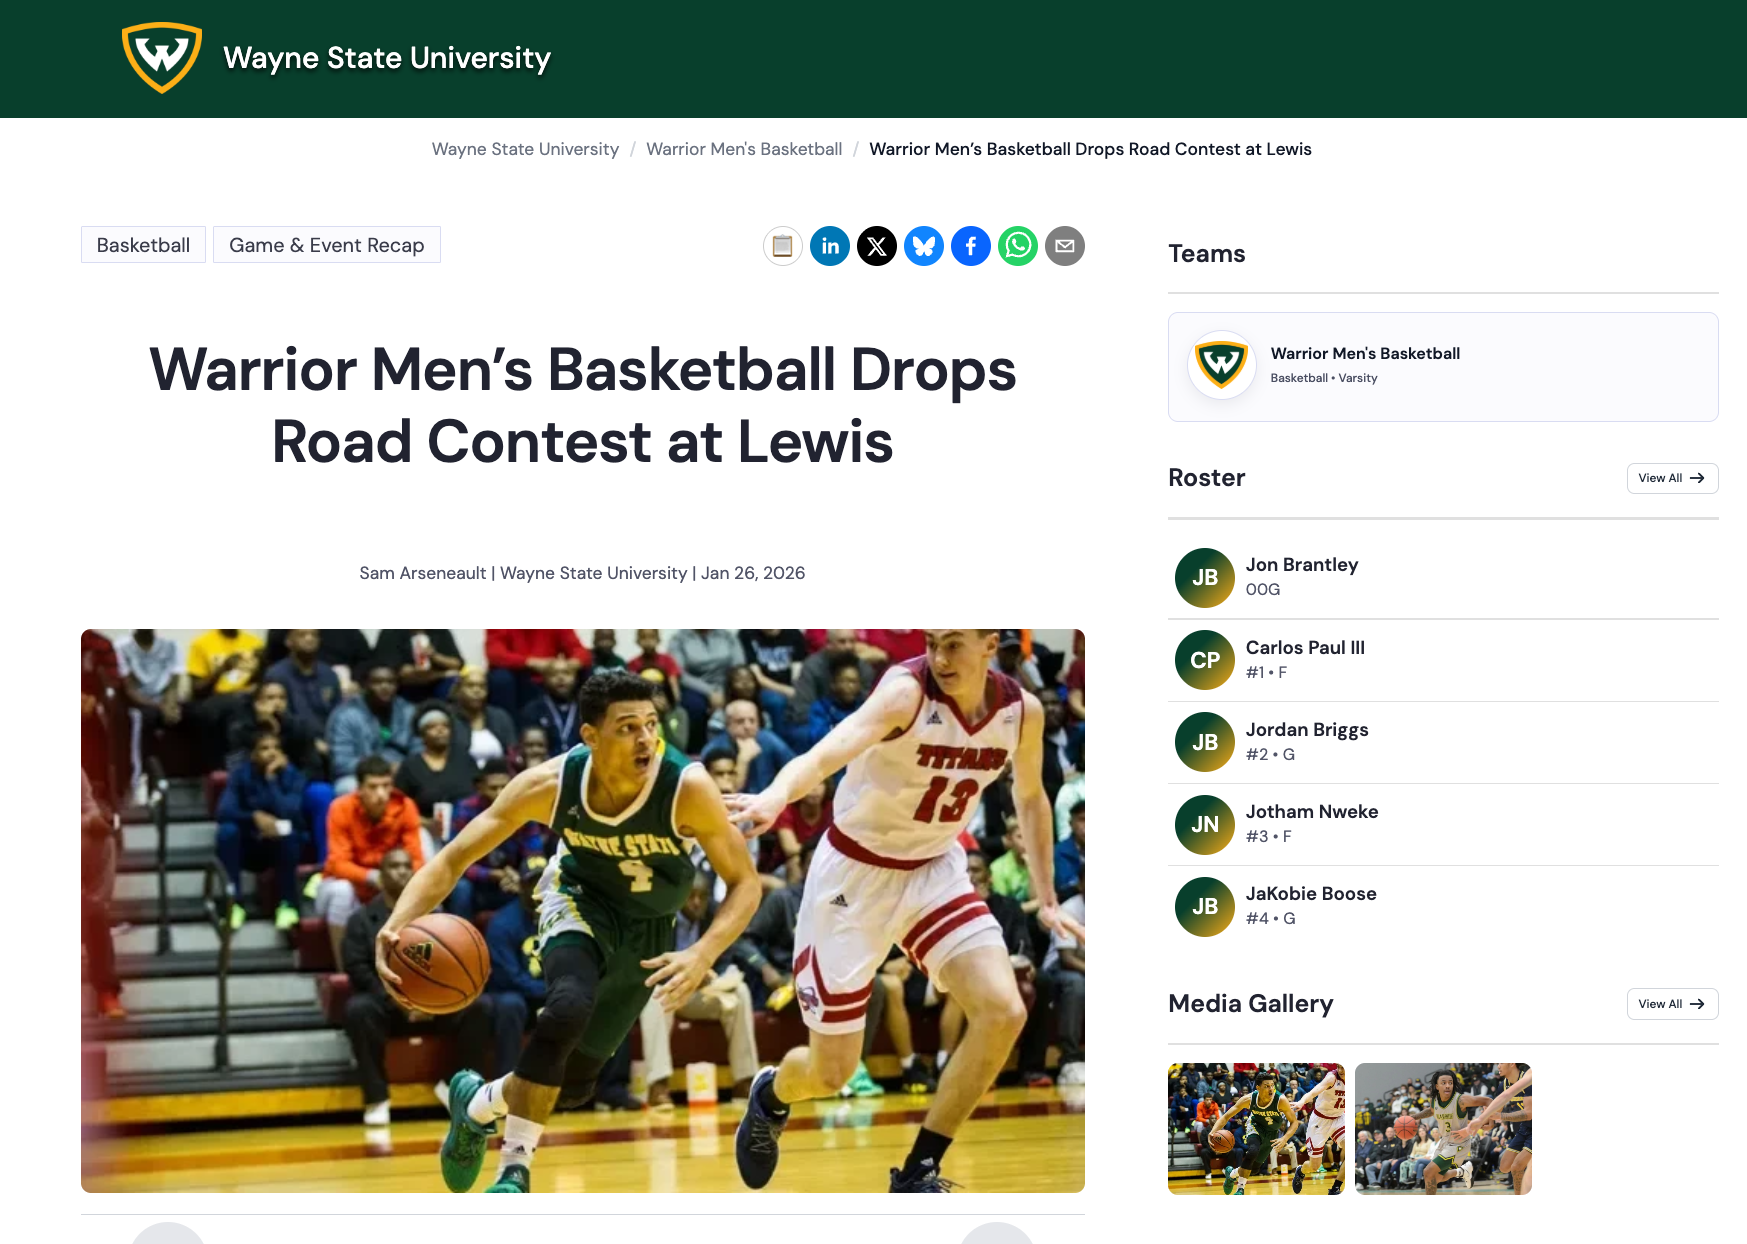
Task: Open Carlos Paul III roster entry
Action: tap(1304, 659)
